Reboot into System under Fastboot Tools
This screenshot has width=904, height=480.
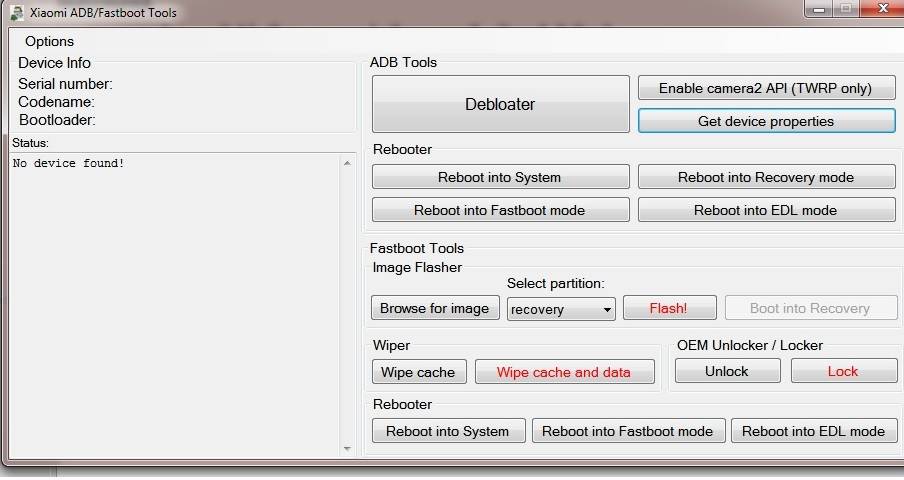click(449, 431)
